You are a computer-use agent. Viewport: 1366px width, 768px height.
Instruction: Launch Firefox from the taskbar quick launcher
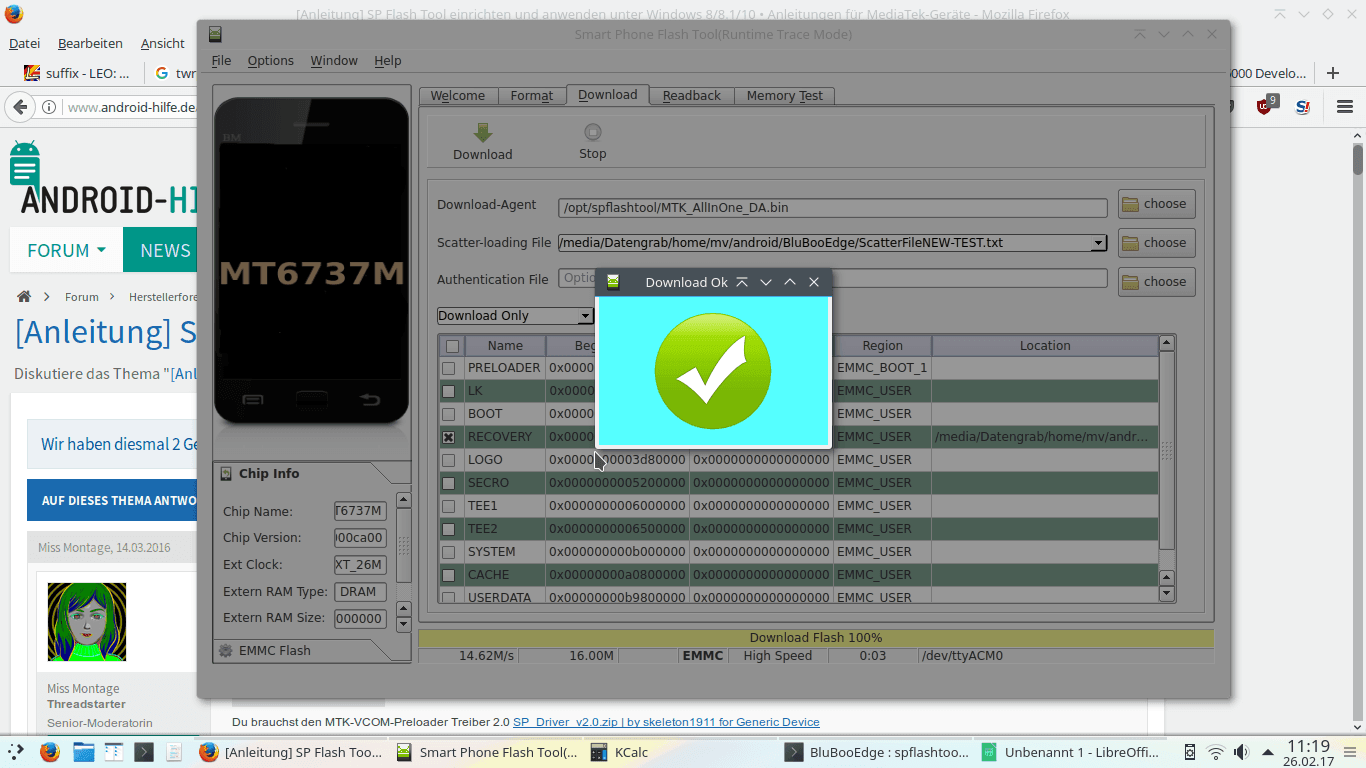click(50, 752)
